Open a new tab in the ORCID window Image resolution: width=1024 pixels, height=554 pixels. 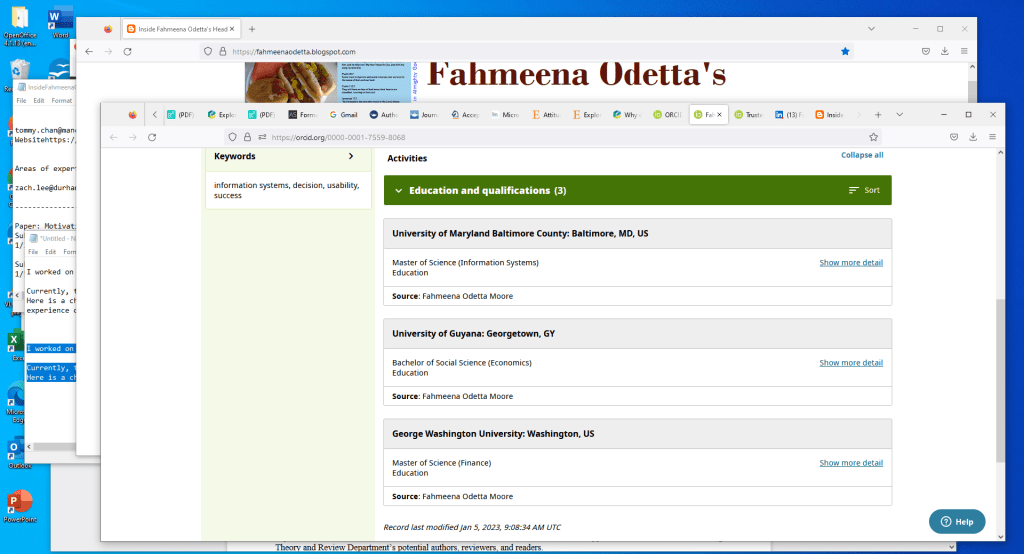pyautogui.click(x=878, y=115)
